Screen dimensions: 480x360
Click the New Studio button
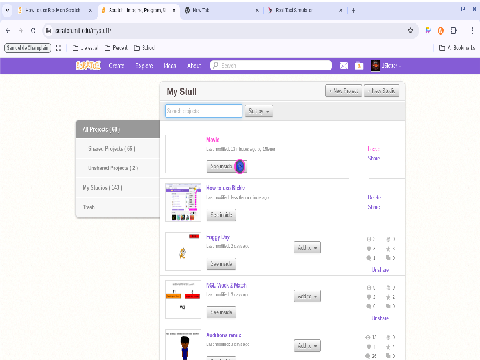(382, 91)
